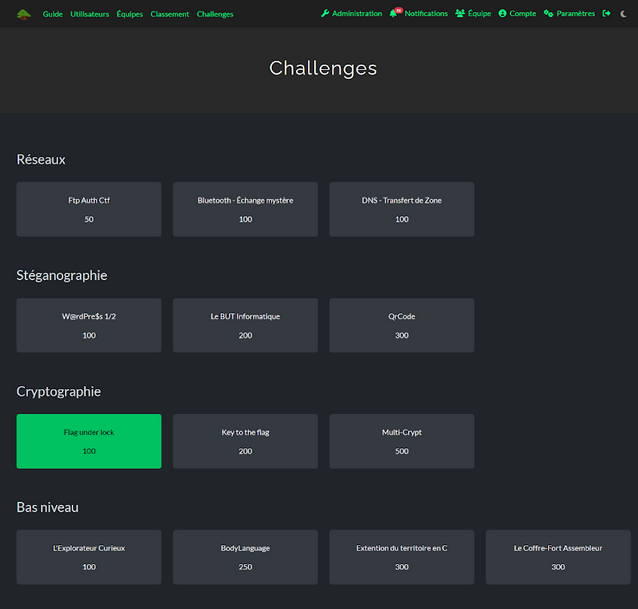This screenshot has width=638, height=609.
Task: Click the Cryptographie category heading
Action: 59,391
